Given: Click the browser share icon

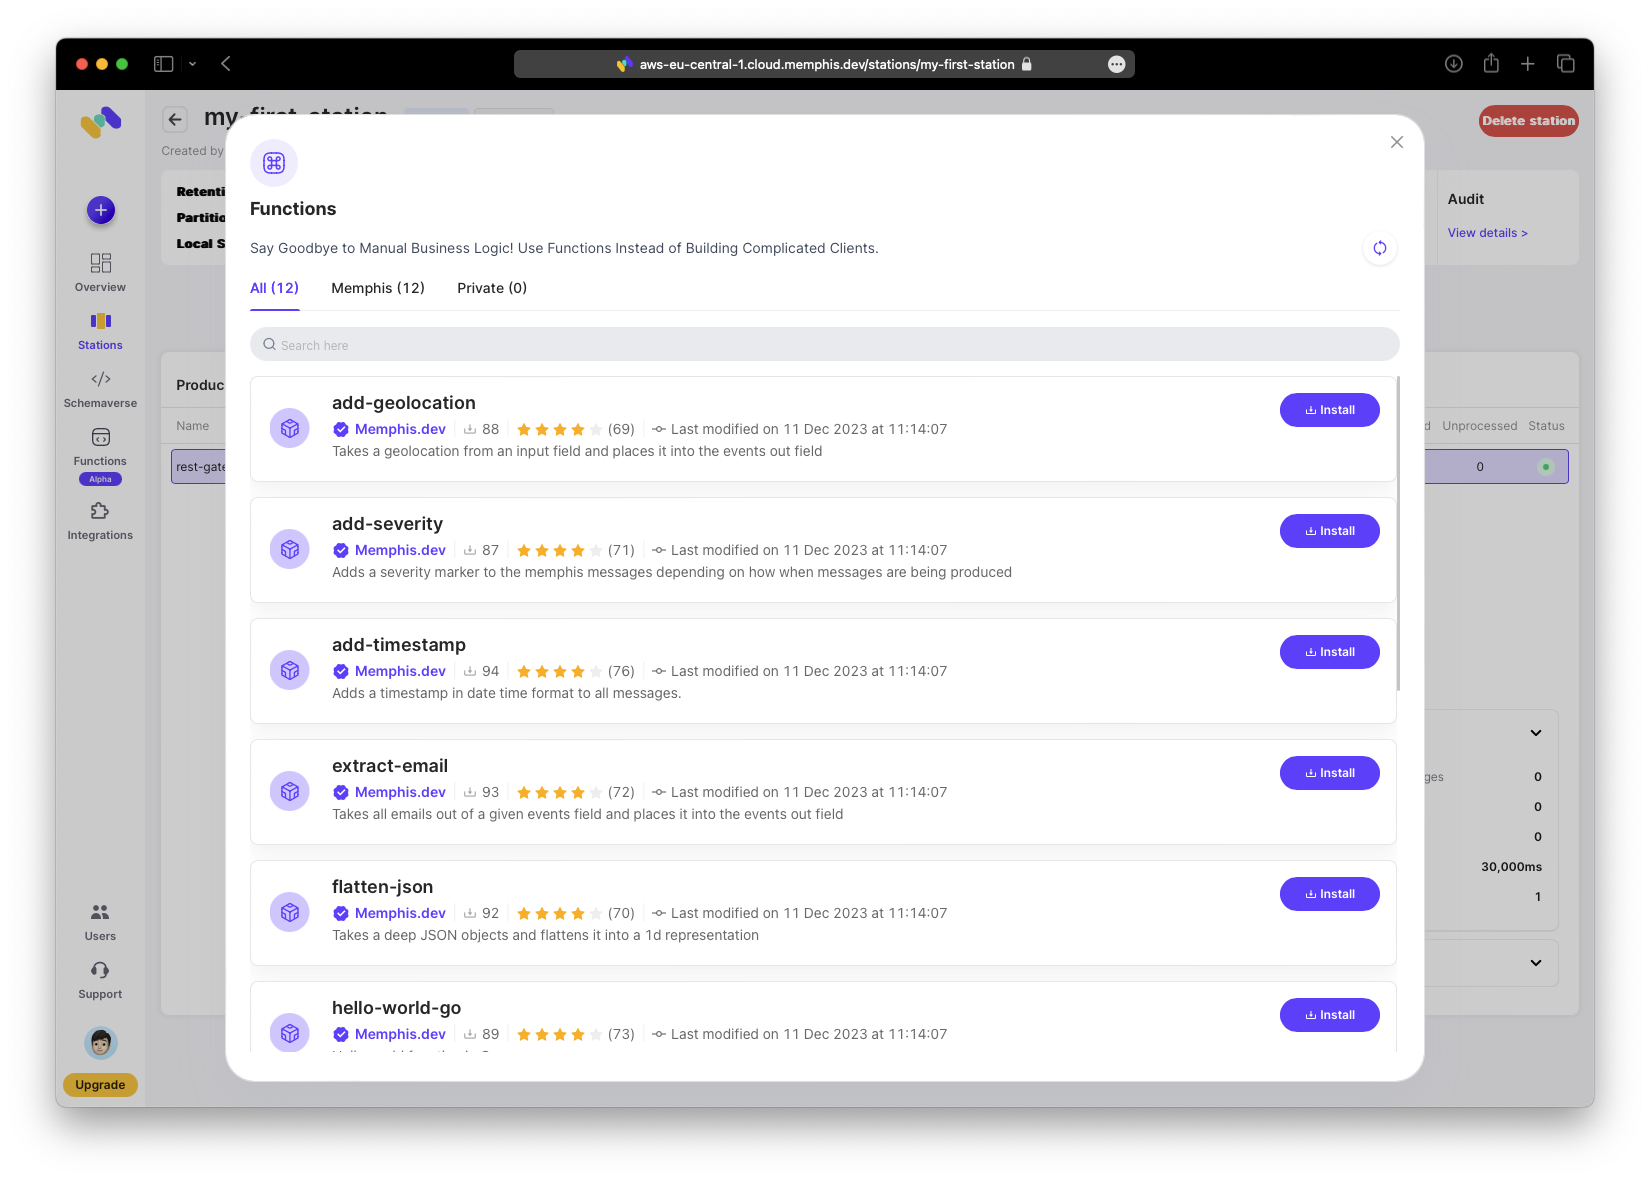Looking at the screenshot, I should (1491, 64).
